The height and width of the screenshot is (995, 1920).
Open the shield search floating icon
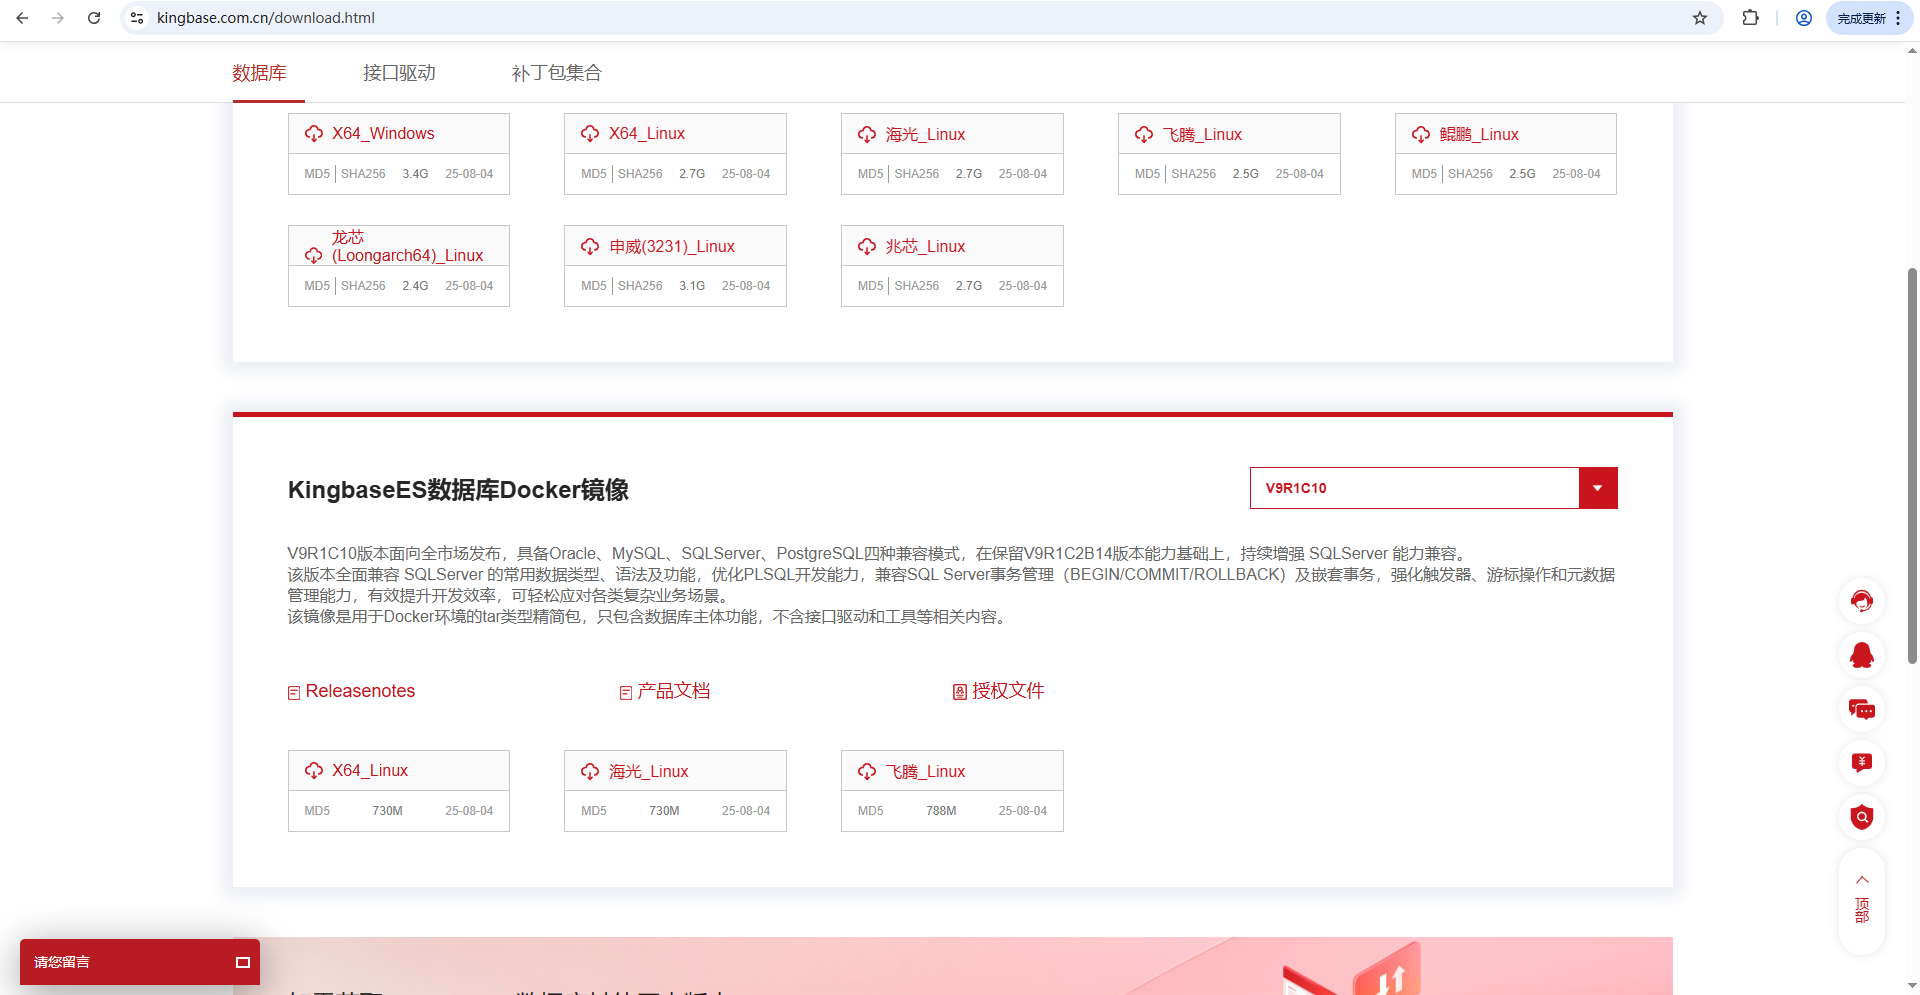coord(1862,817)
